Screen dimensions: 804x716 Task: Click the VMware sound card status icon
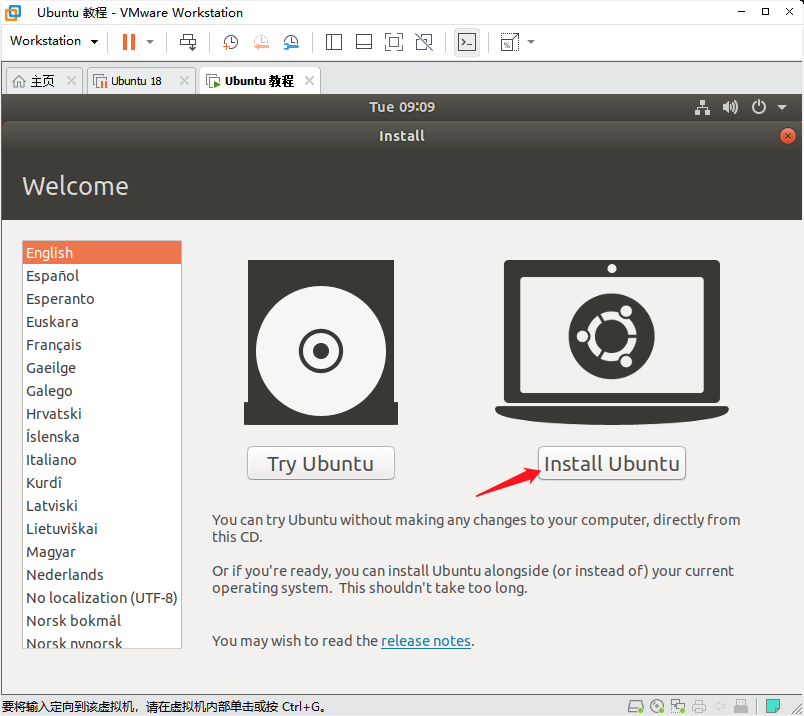point(720,706)
